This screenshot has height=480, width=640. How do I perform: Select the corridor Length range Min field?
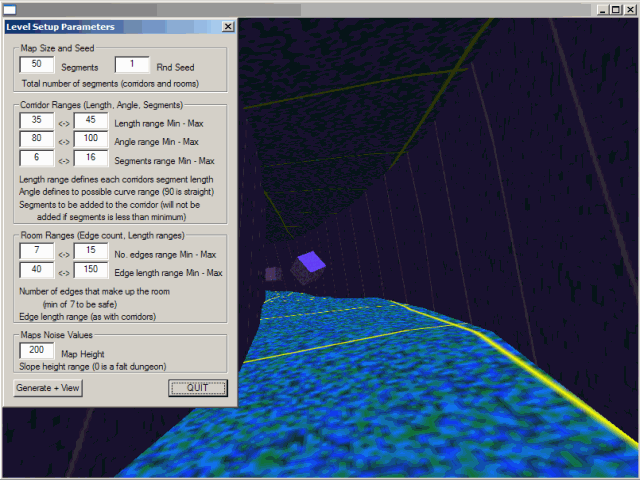[x=37, y=120]
